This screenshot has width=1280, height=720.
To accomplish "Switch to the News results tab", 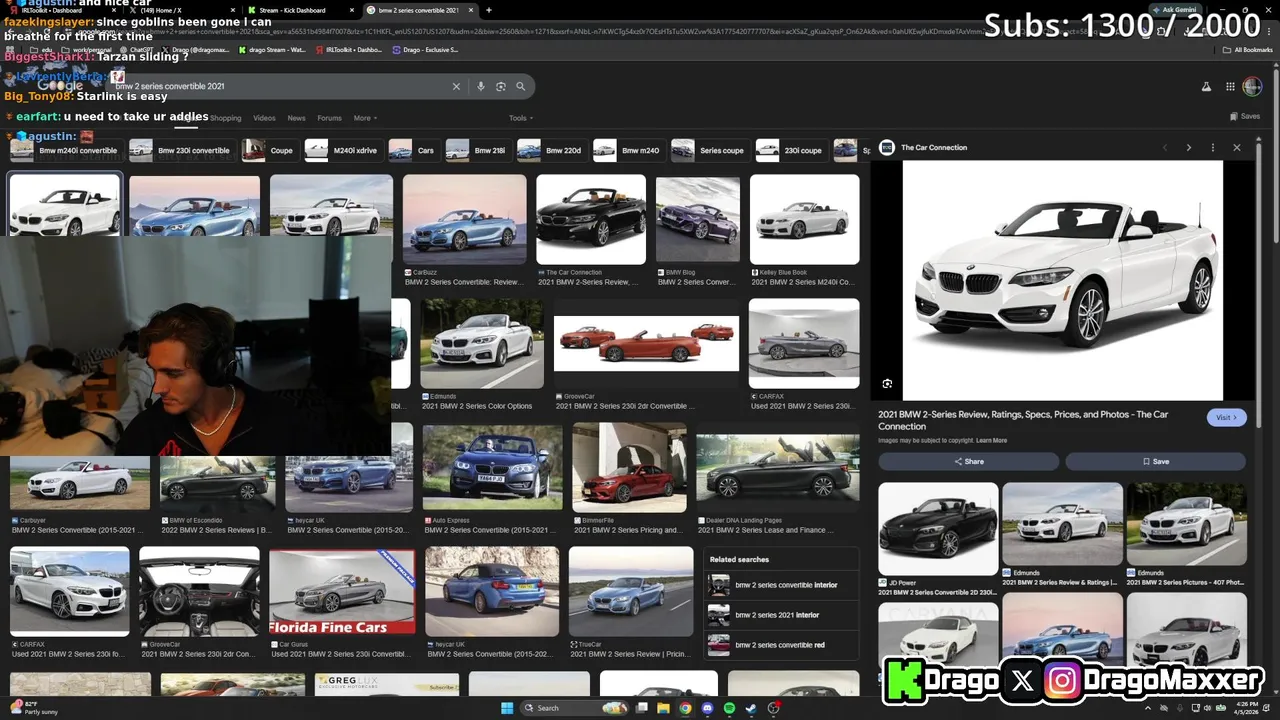I will coord(297,118).
